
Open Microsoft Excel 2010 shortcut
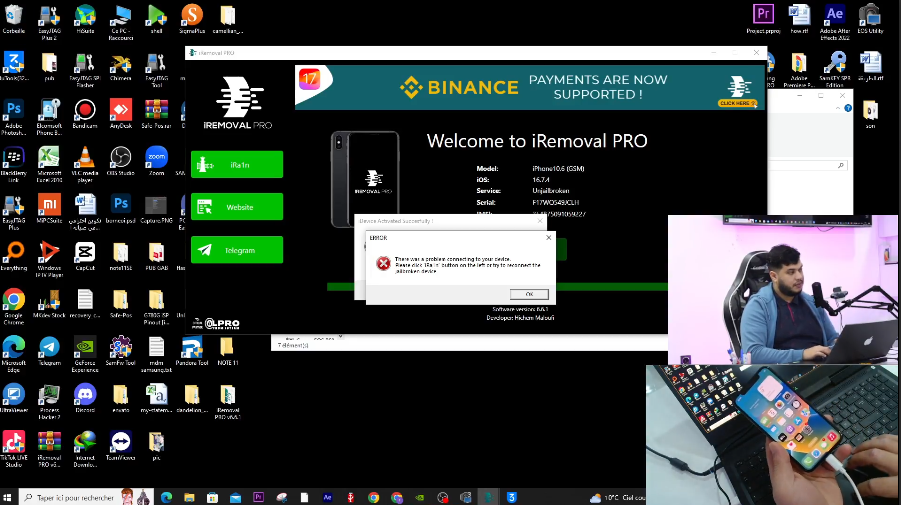(x=49, y=164)
